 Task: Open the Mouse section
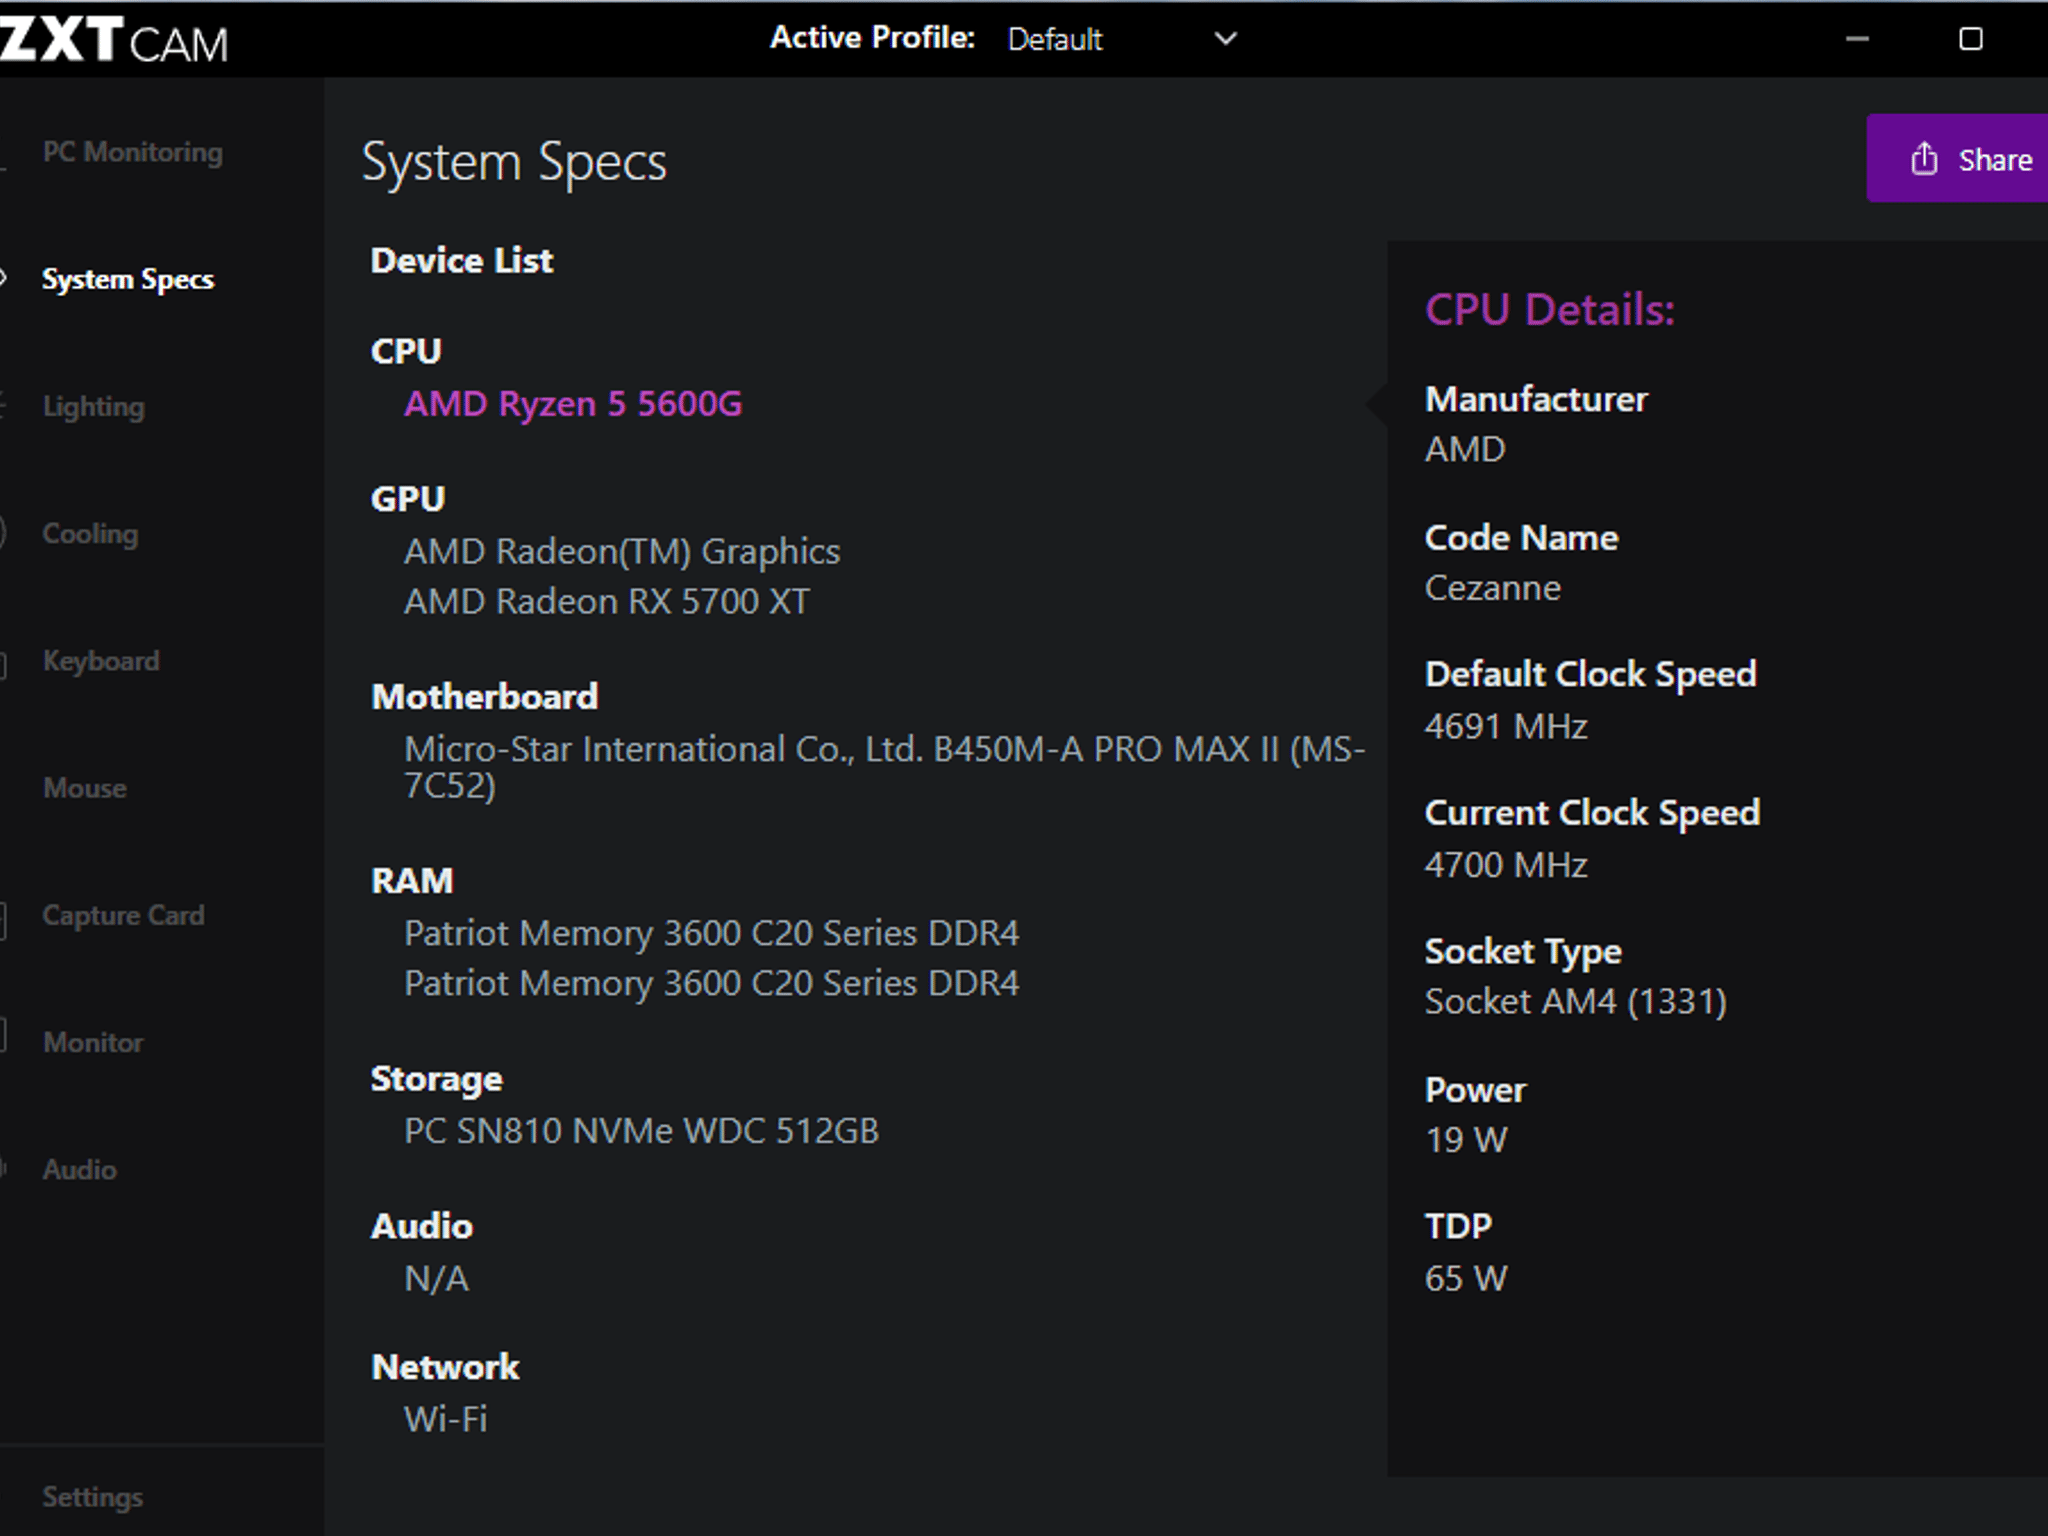[x=85, y=788]
